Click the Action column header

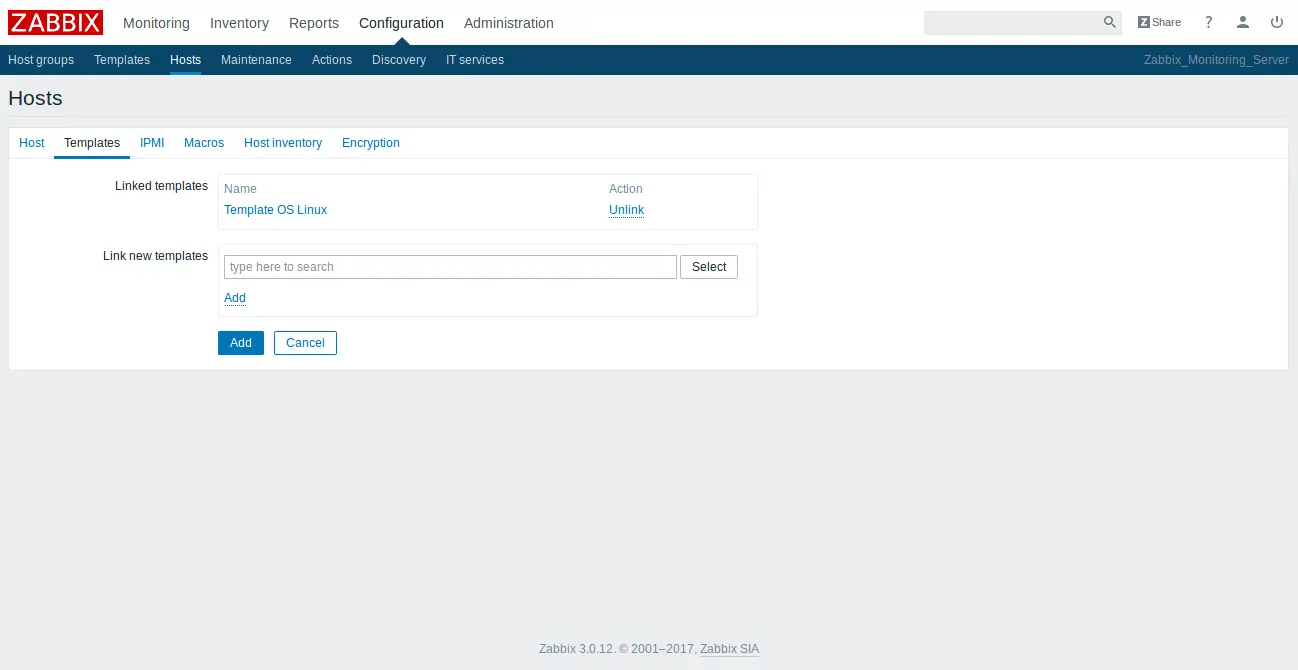tap(626, 189)
